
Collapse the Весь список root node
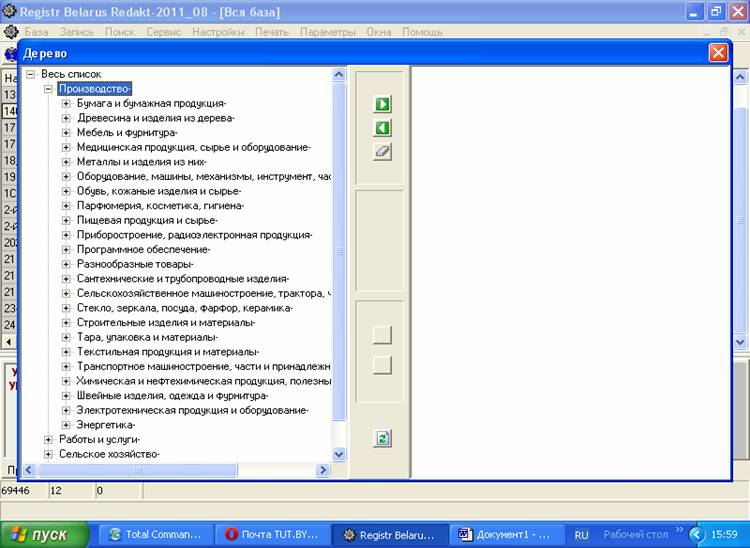[x=31, y=74]
